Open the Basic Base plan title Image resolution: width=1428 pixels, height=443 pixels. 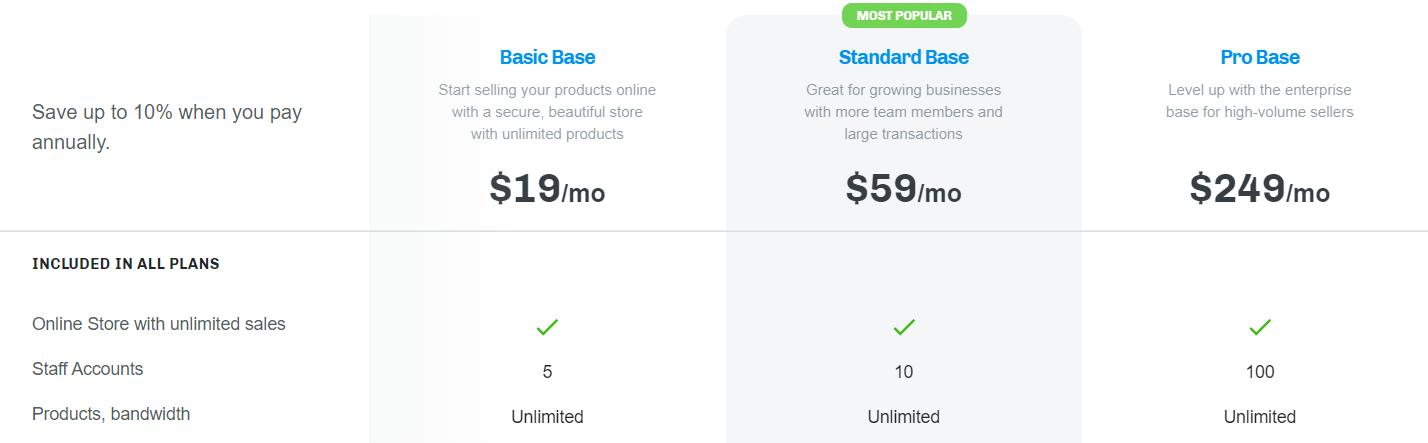547,57
